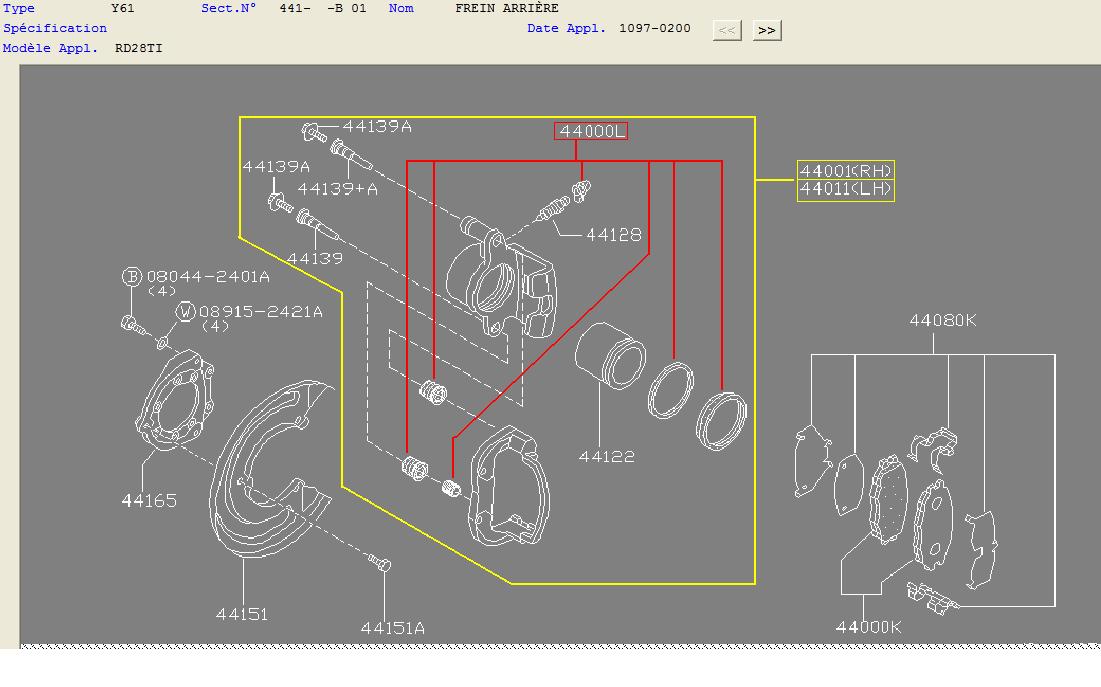Click the Y61 type value
The image size is (1101, 687).
click(x=123, y=8)
